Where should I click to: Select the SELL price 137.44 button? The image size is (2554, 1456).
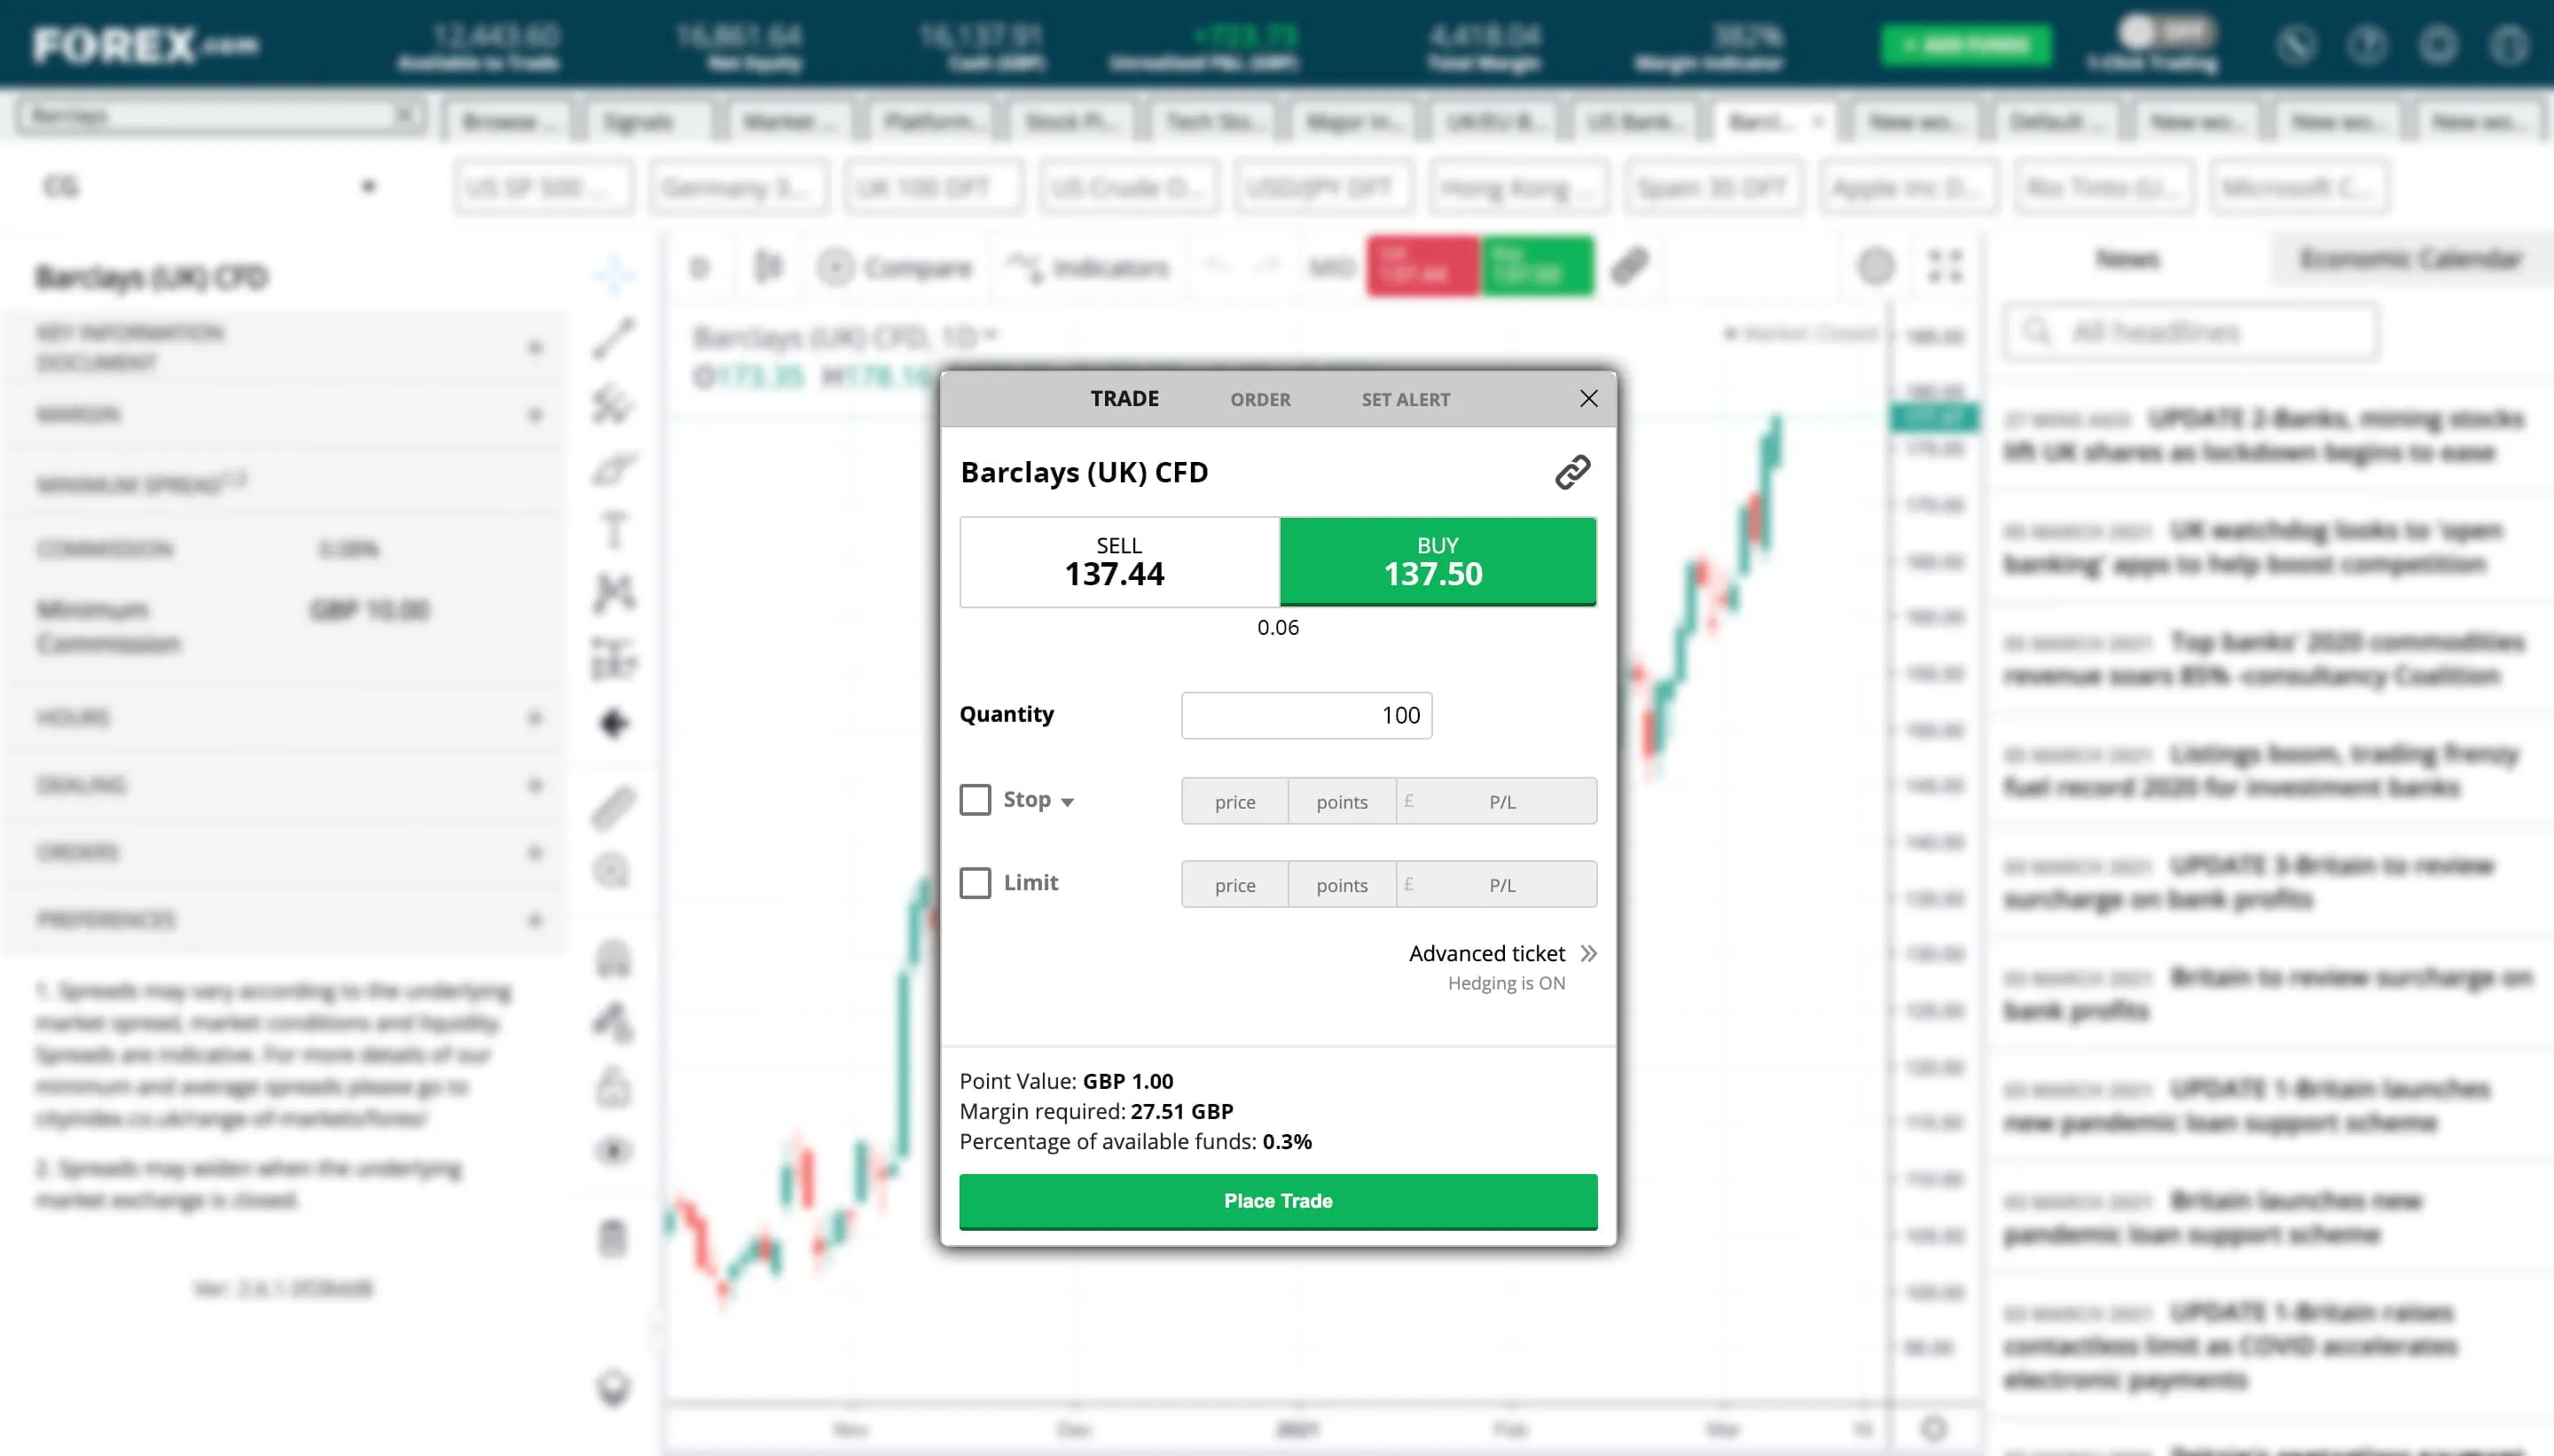[x=1119, y=561]
